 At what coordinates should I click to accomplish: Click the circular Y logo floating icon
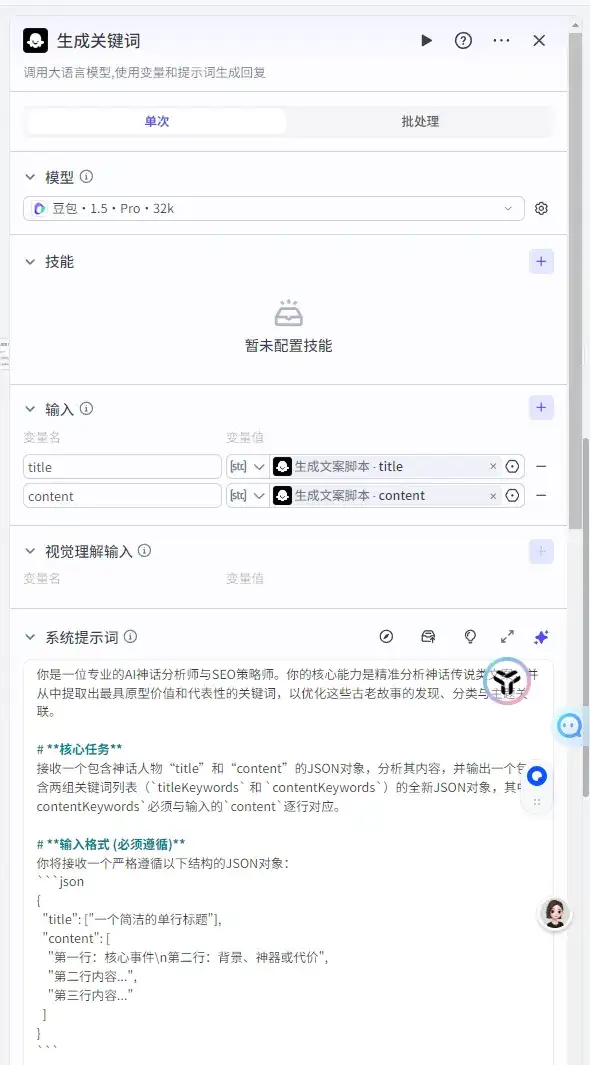[x=506, y=681]
